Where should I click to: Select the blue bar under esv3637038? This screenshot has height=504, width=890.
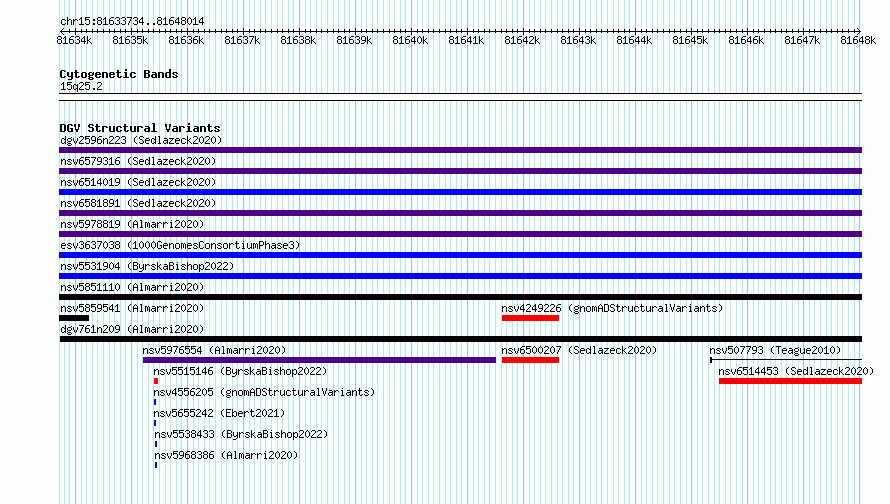460,255
